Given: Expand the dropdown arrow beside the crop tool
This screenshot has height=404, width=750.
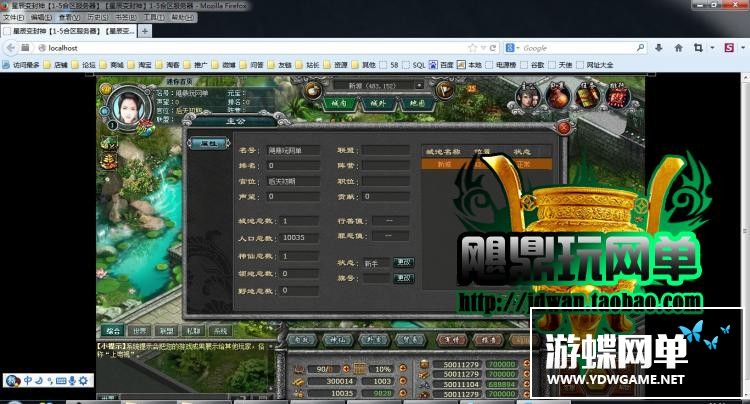Looking at the screenshot, I should point(712,48).
